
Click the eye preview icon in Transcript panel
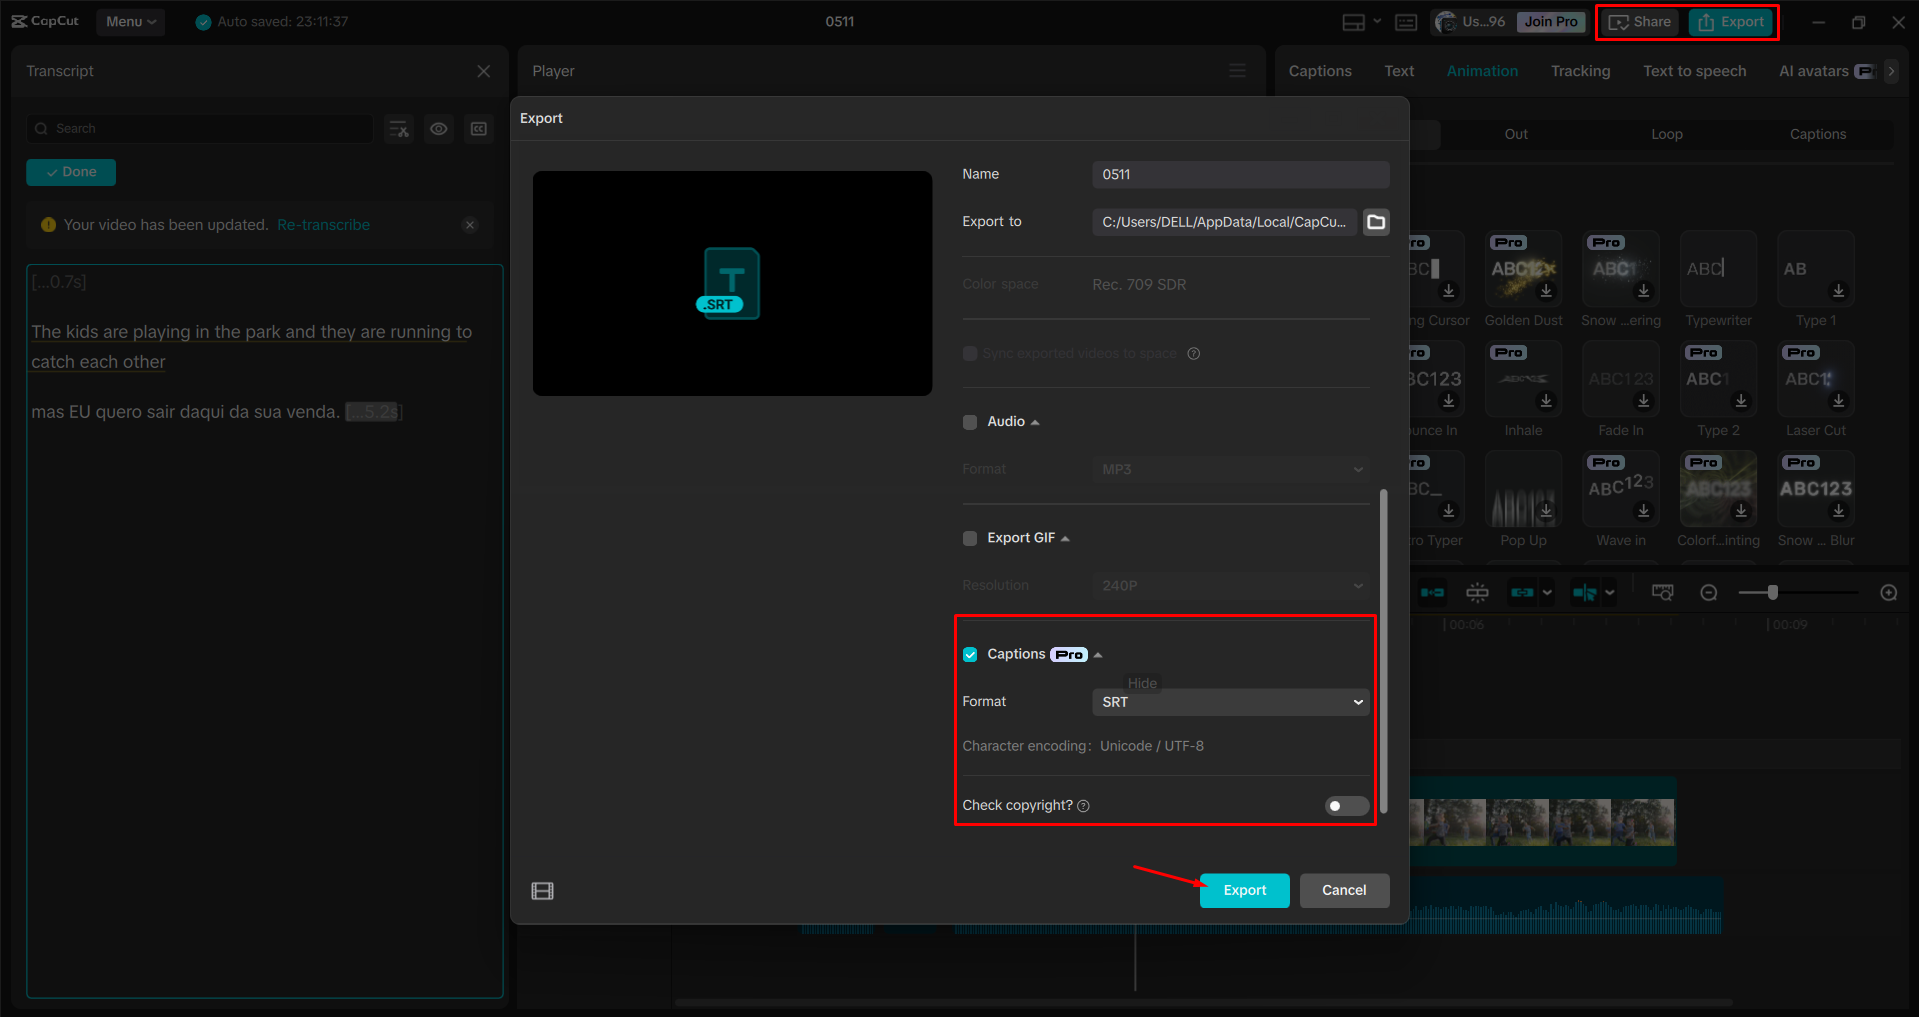click(438, 129)
